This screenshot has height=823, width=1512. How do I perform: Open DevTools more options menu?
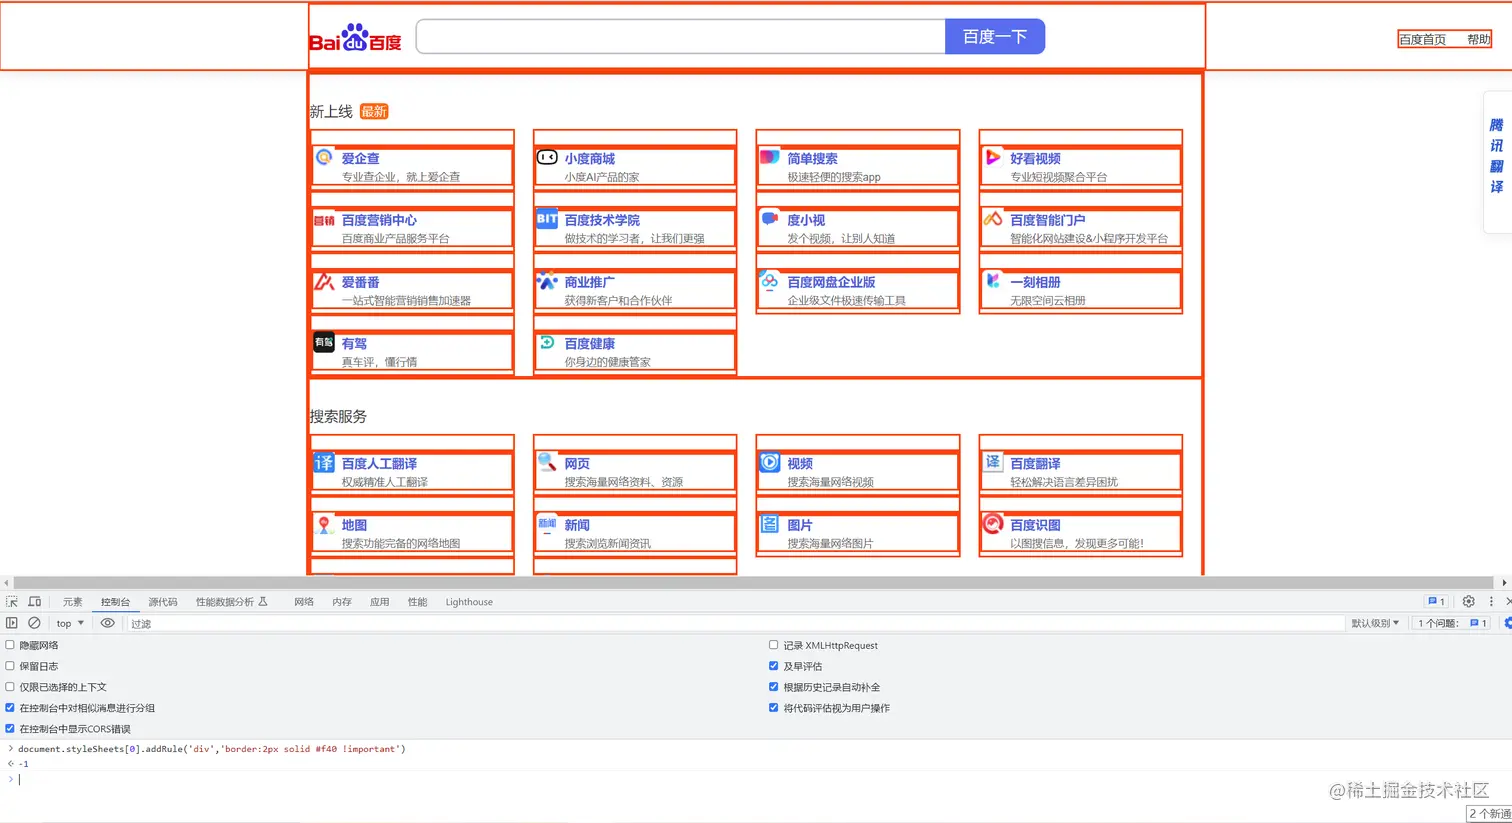tap(1491, 601)
